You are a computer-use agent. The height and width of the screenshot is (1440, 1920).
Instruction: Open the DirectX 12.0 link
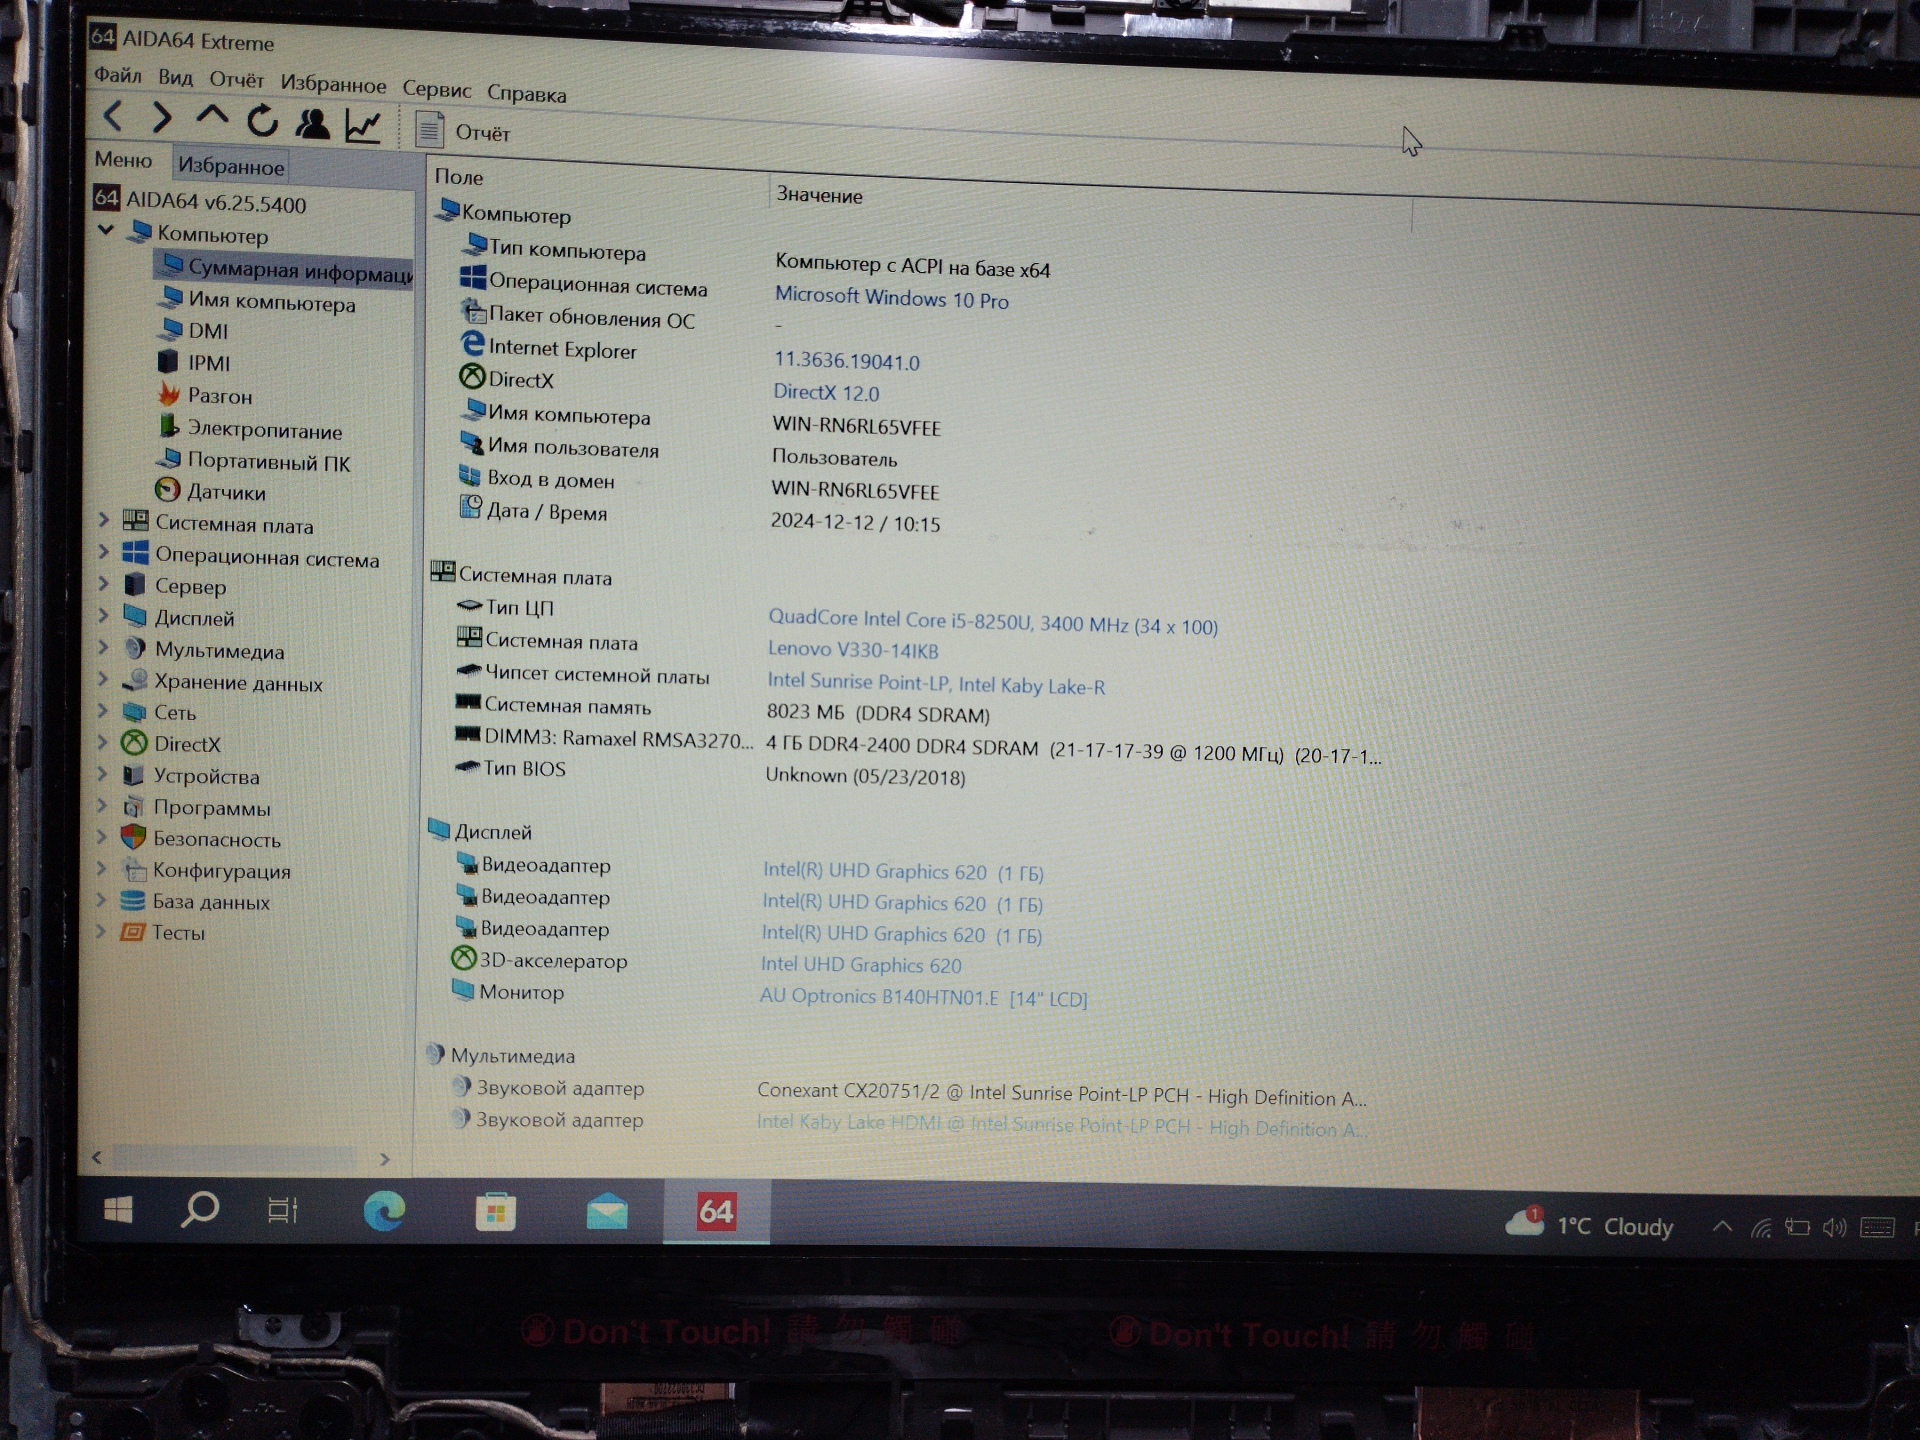826,392
